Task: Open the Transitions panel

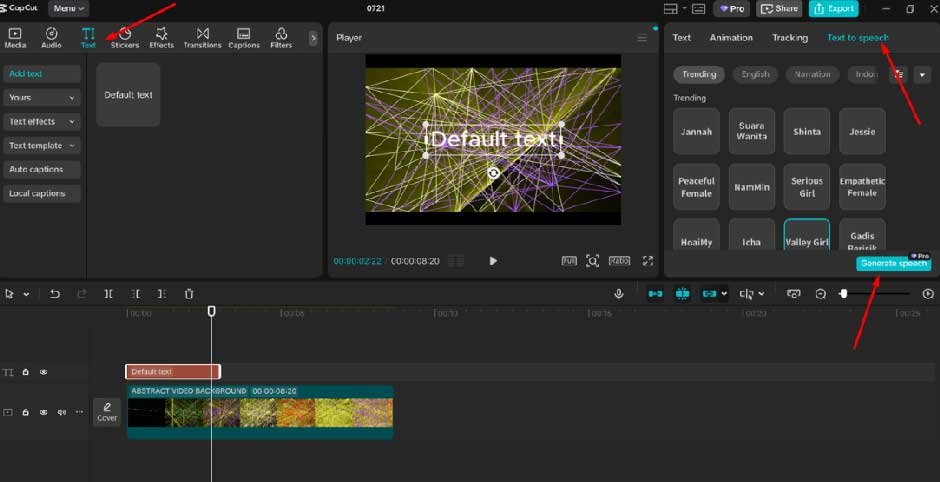Action: [202, 38]
